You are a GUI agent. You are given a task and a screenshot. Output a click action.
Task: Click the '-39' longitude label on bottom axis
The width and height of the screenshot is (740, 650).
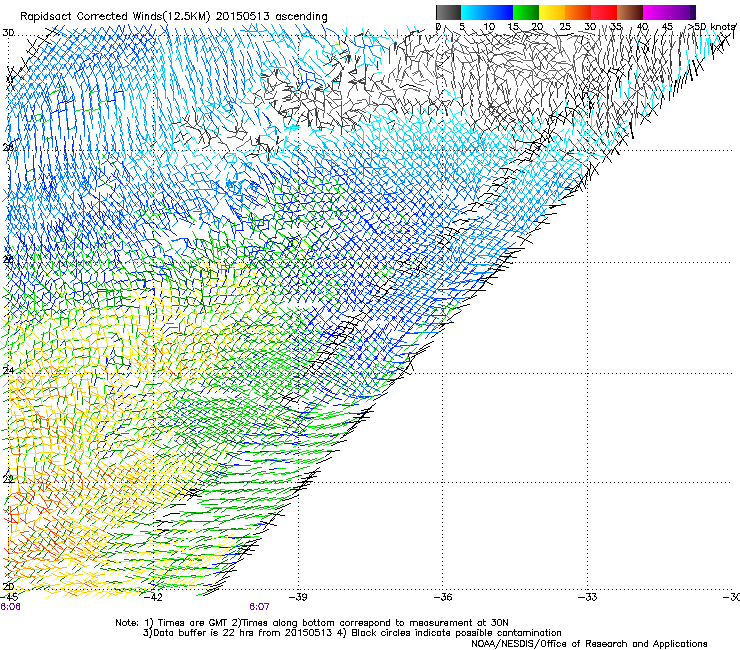[x=298, y=597]
